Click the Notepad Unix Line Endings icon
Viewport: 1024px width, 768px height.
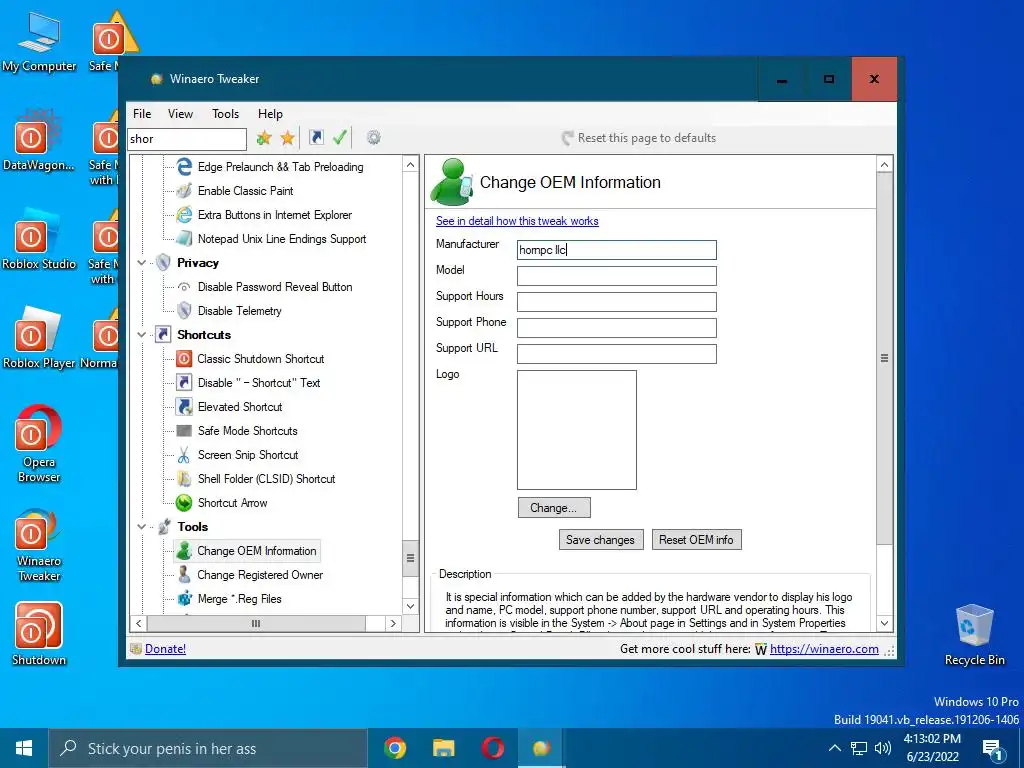pos(185,239)
